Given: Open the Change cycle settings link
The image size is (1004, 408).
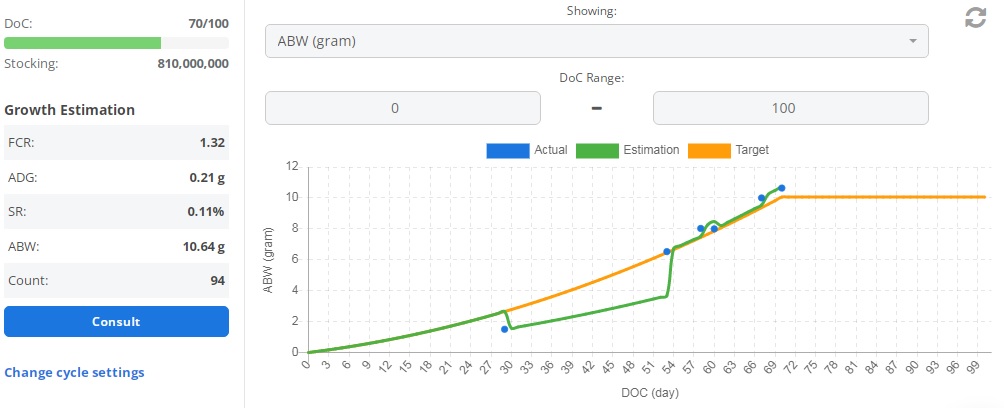Looking at the screenshot, I should [x=74, y=373].
